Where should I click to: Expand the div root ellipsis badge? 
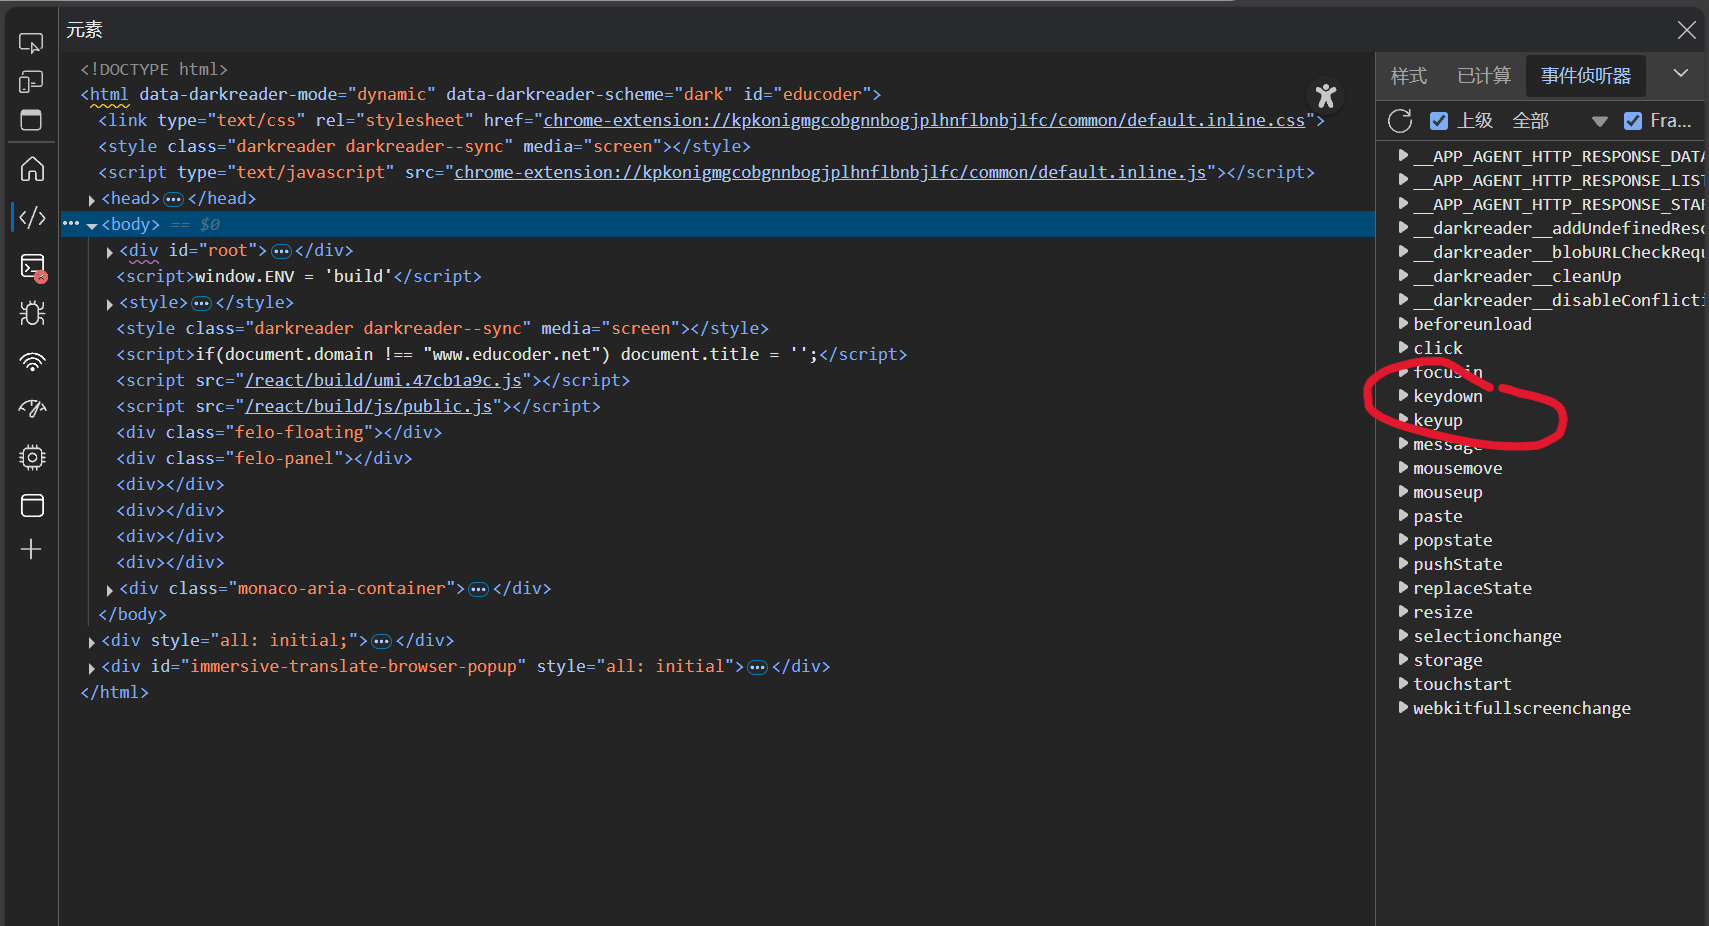(x=281, y=251)
